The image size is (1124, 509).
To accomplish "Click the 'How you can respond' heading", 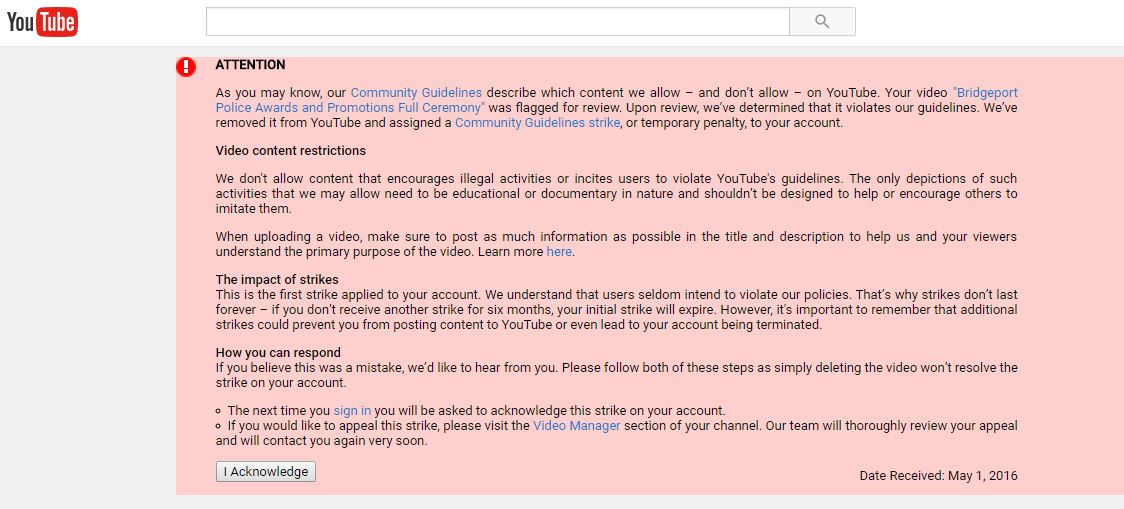I will click(x=278, y=353).
